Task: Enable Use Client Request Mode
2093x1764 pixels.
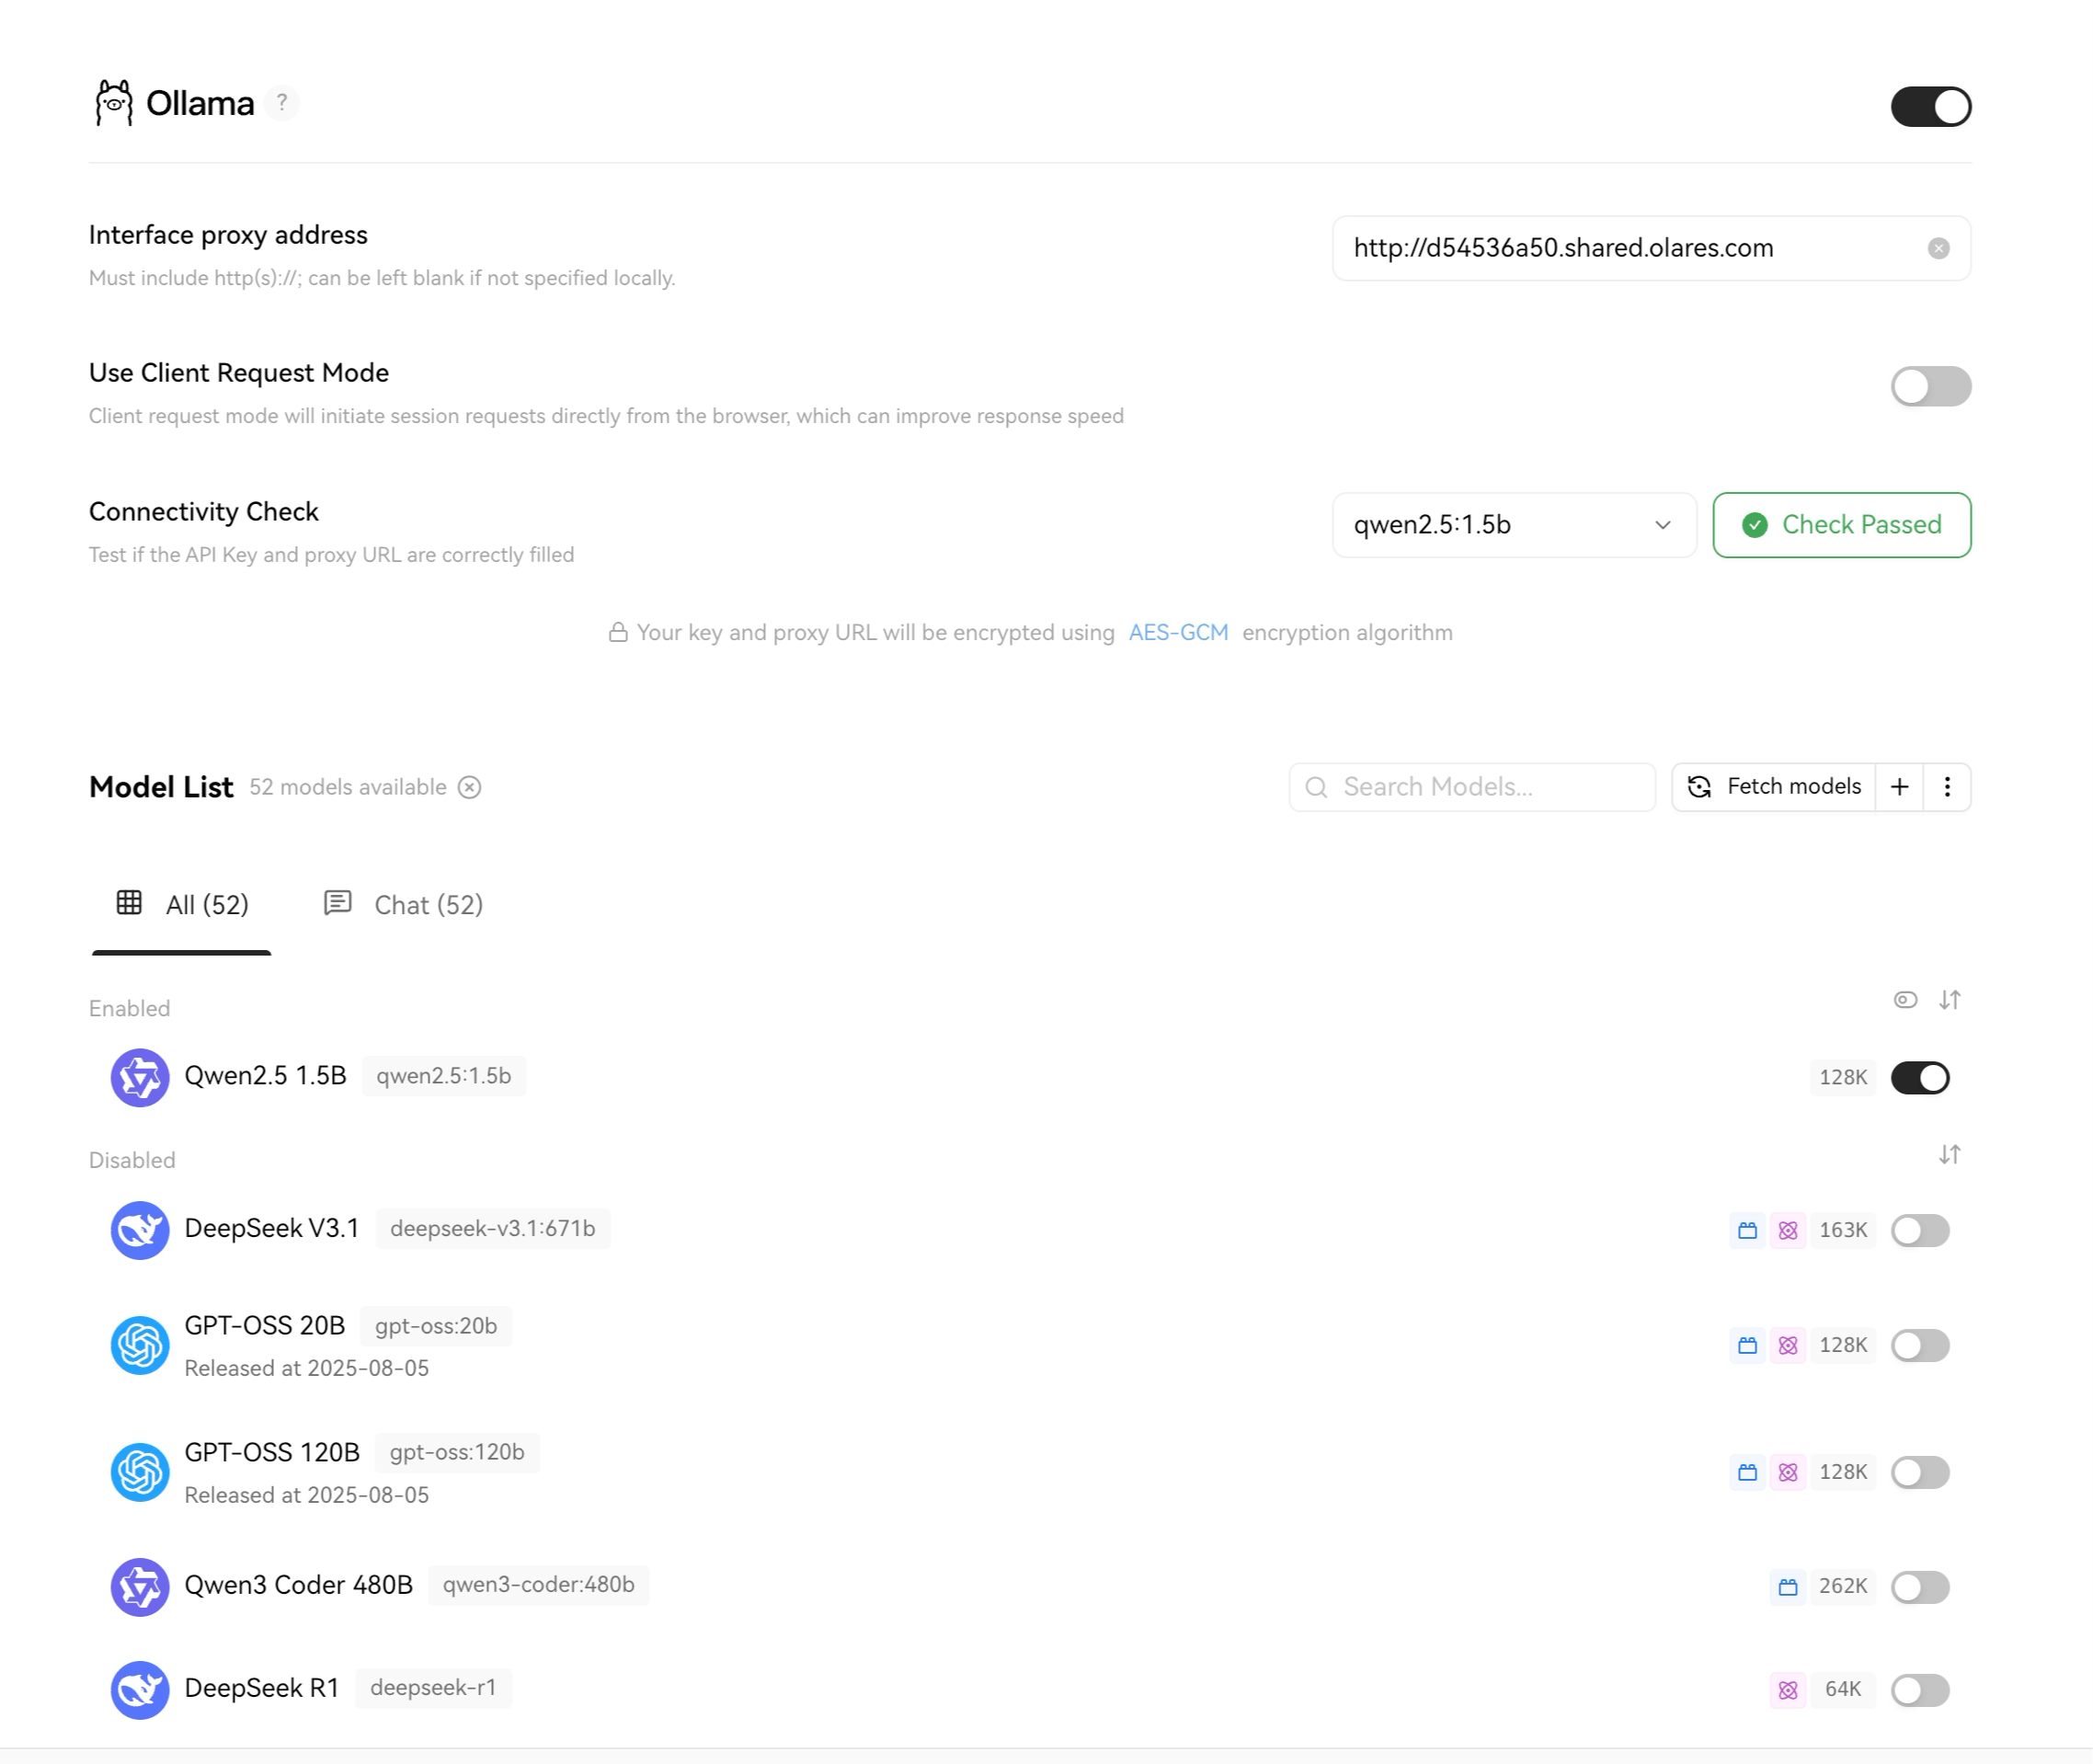Action: (1930, 386)
